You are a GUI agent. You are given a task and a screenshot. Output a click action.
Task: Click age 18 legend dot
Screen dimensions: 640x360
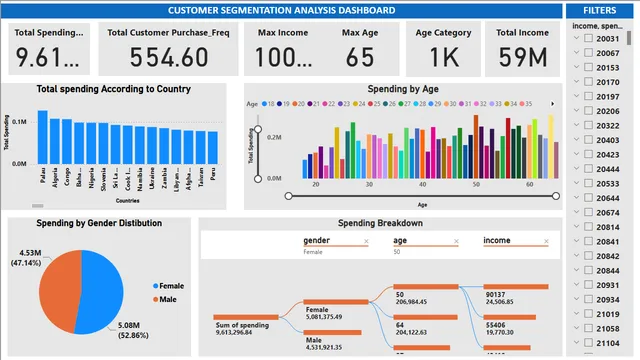(264, 104)
